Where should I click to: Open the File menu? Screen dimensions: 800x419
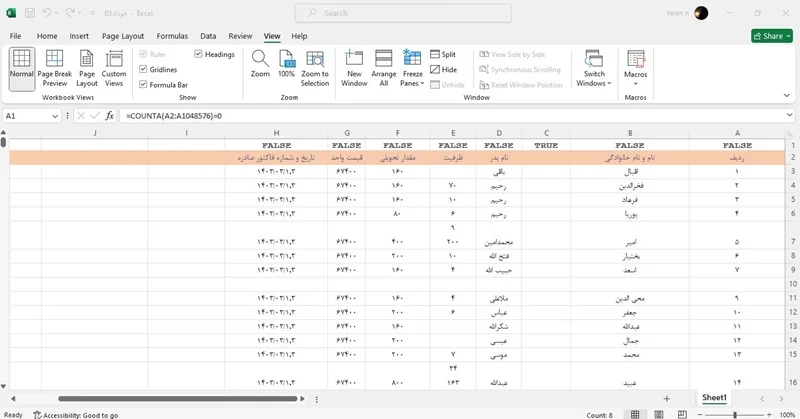tap(15, 36)
